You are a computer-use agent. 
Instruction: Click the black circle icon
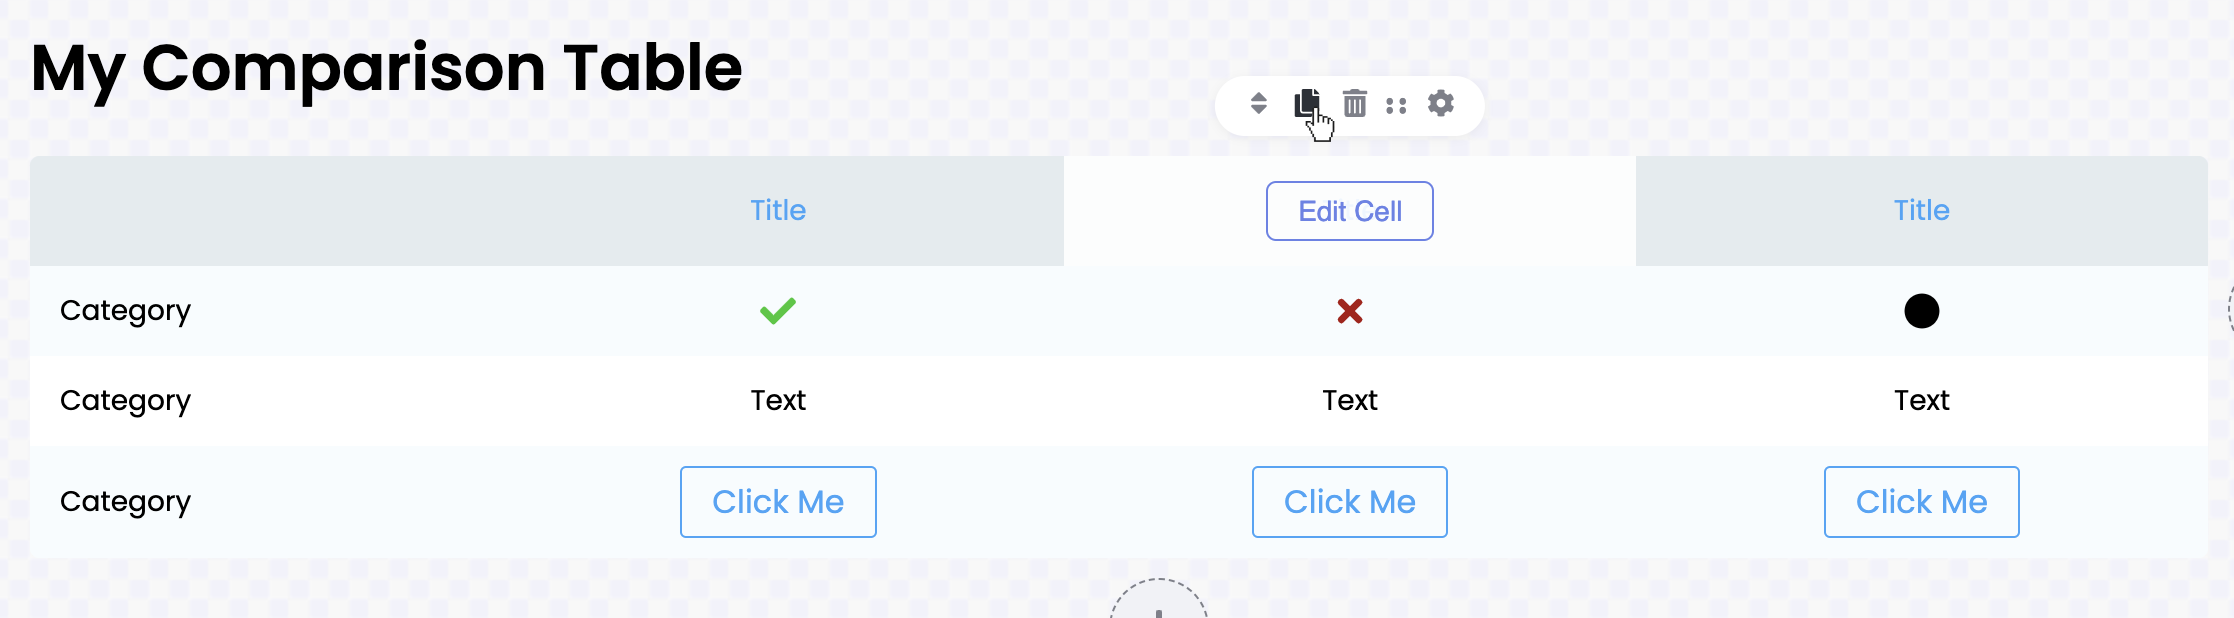(x=1921, y=311)
